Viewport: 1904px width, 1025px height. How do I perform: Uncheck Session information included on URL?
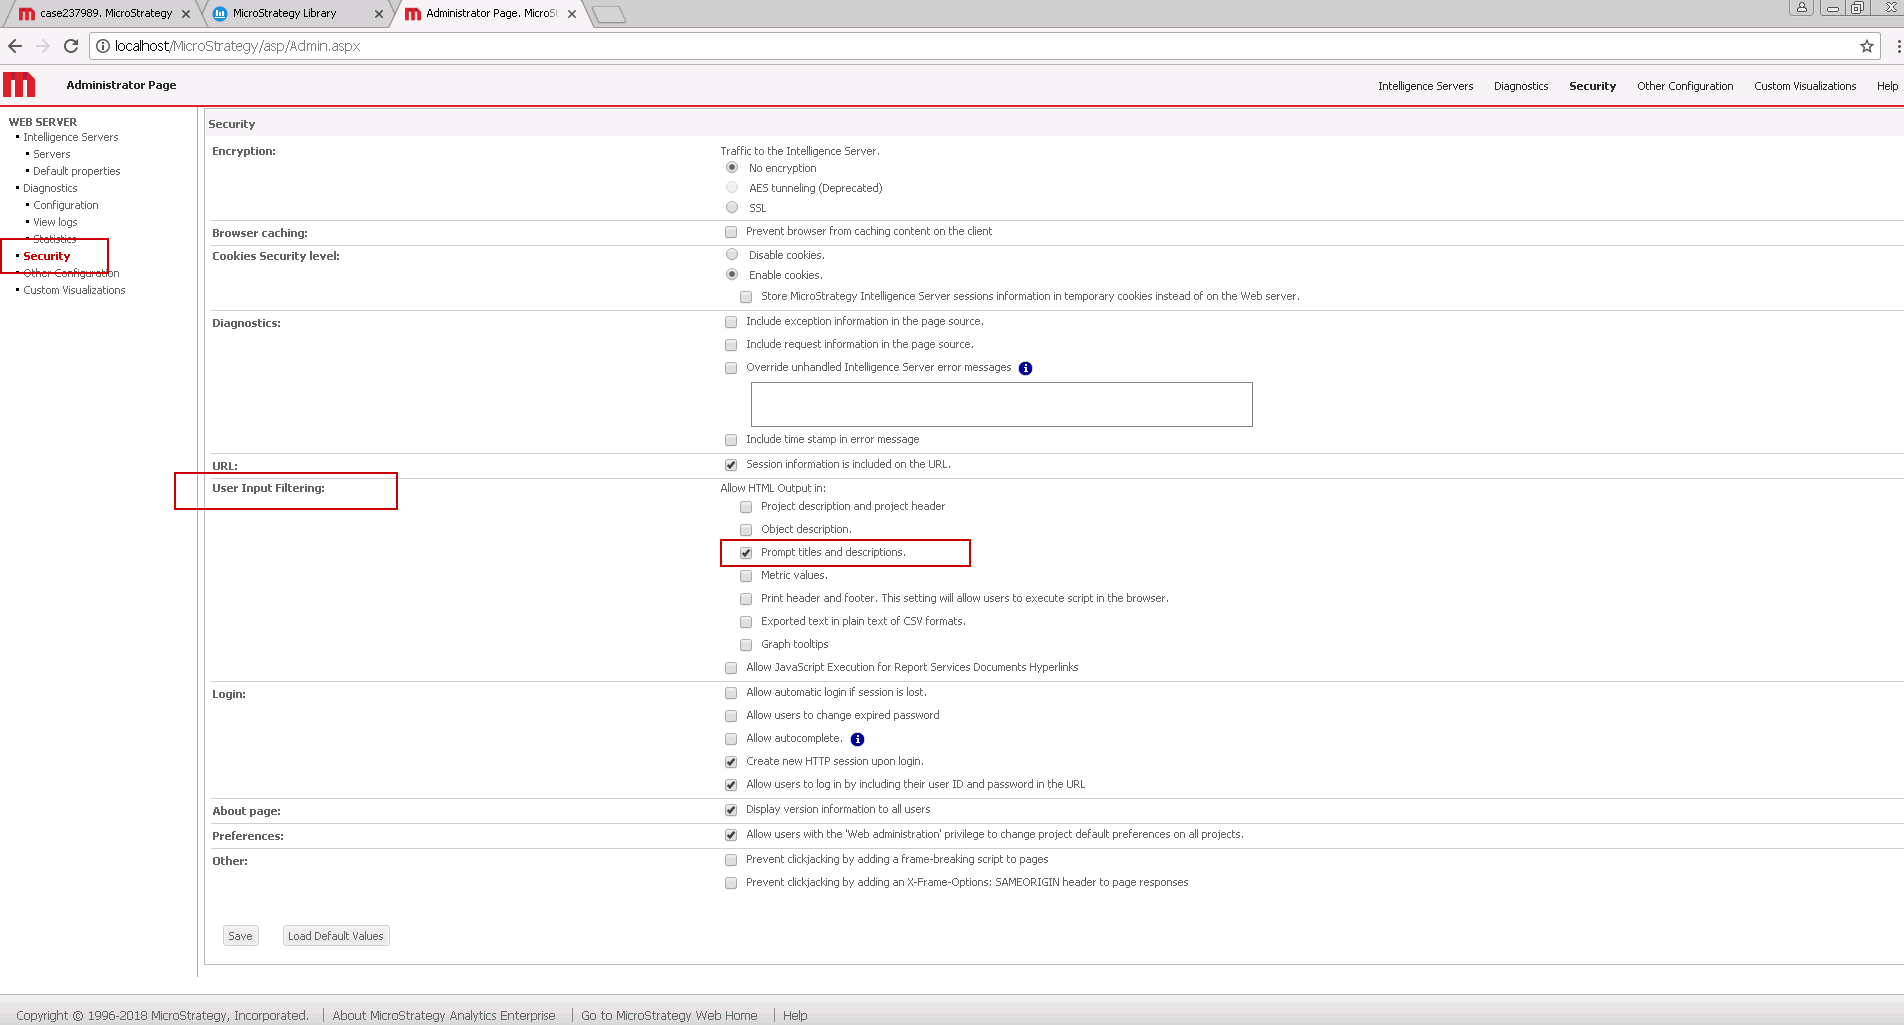(731, 465)
